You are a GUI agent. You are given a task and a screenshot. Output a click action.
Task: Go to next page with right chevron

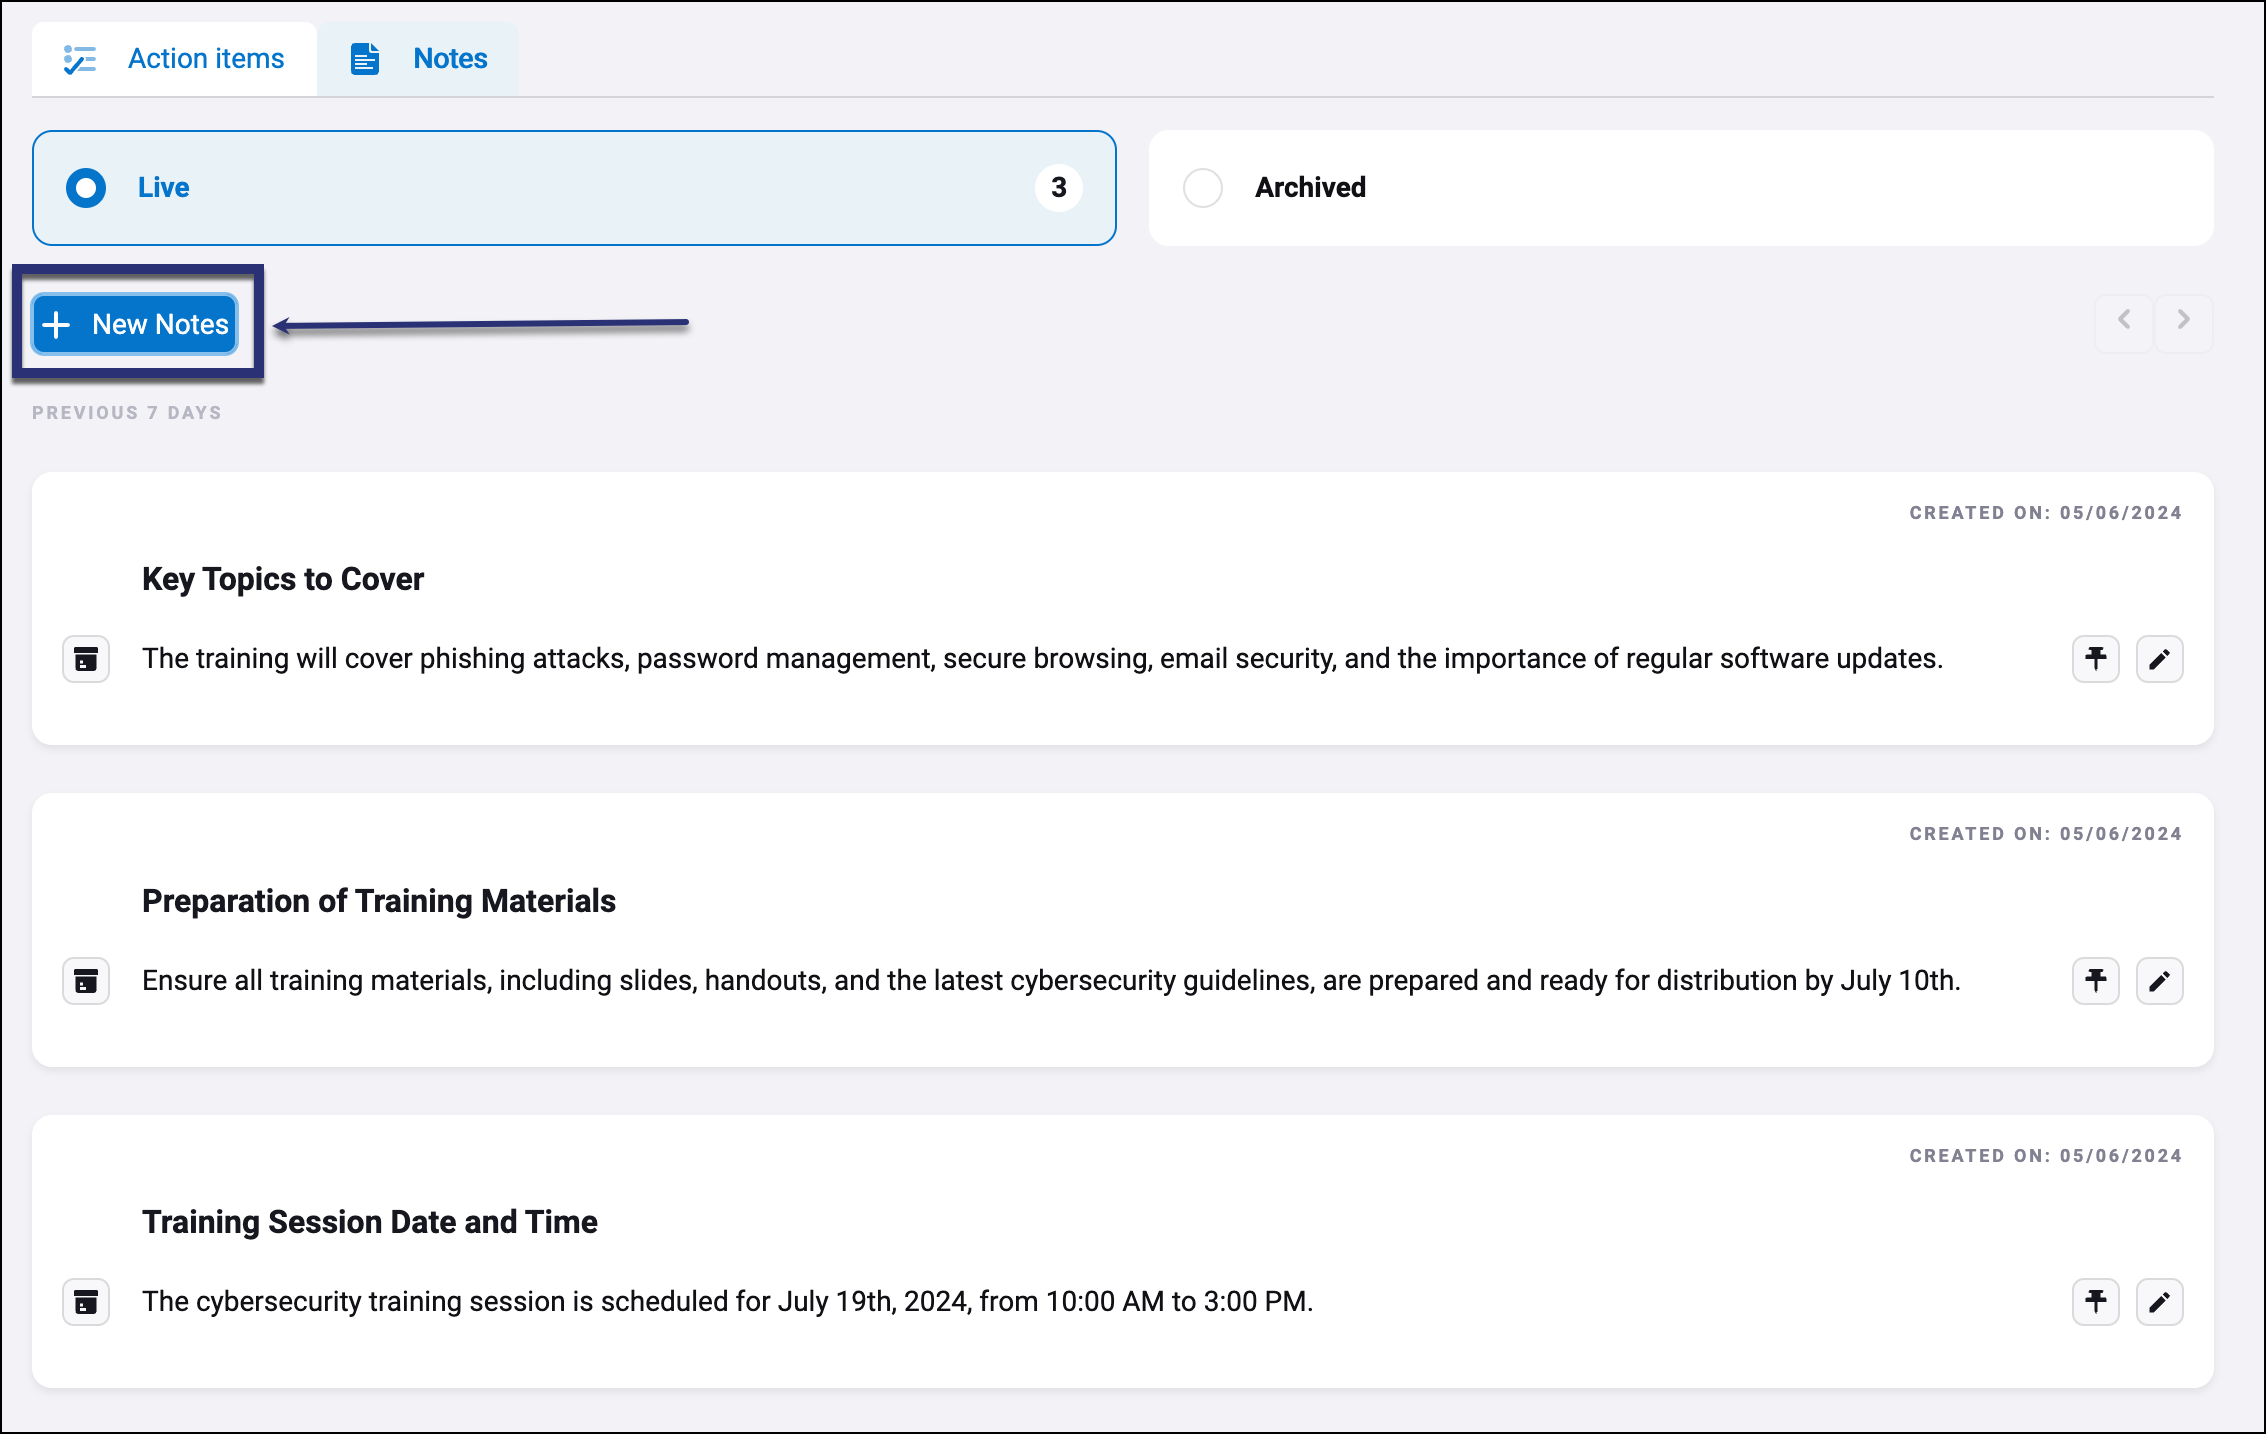(2184, 322)
